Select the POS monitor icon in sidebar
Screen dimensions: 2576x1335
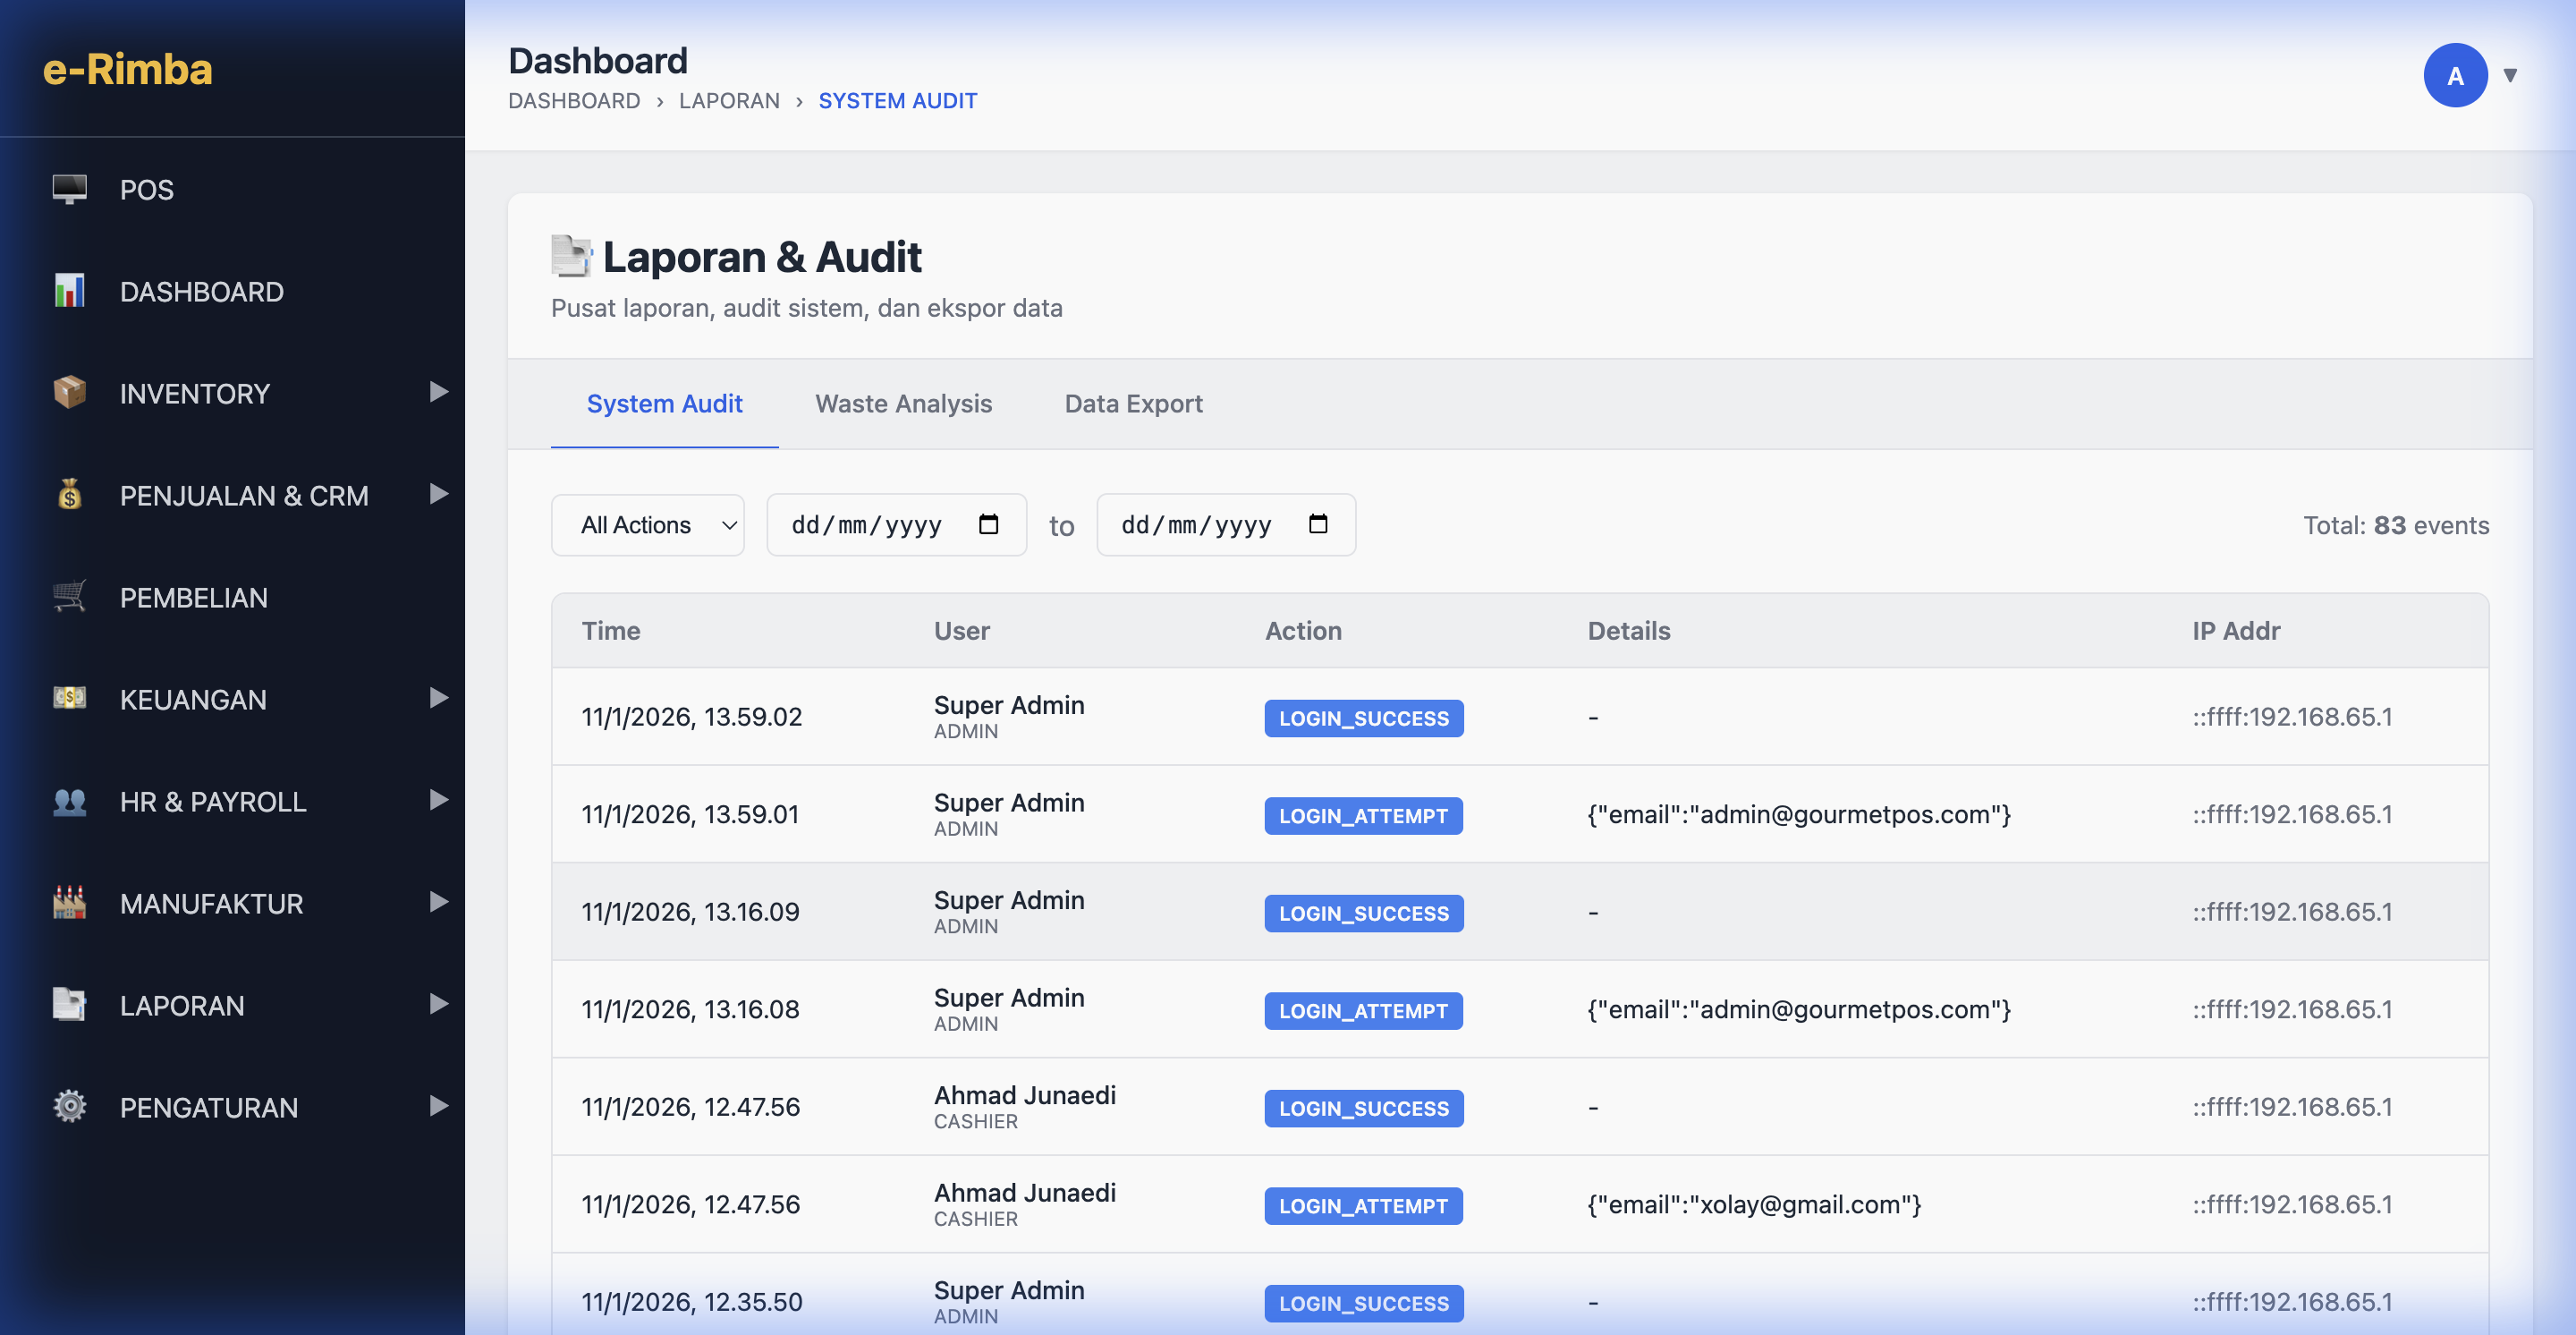coord(67,188)
